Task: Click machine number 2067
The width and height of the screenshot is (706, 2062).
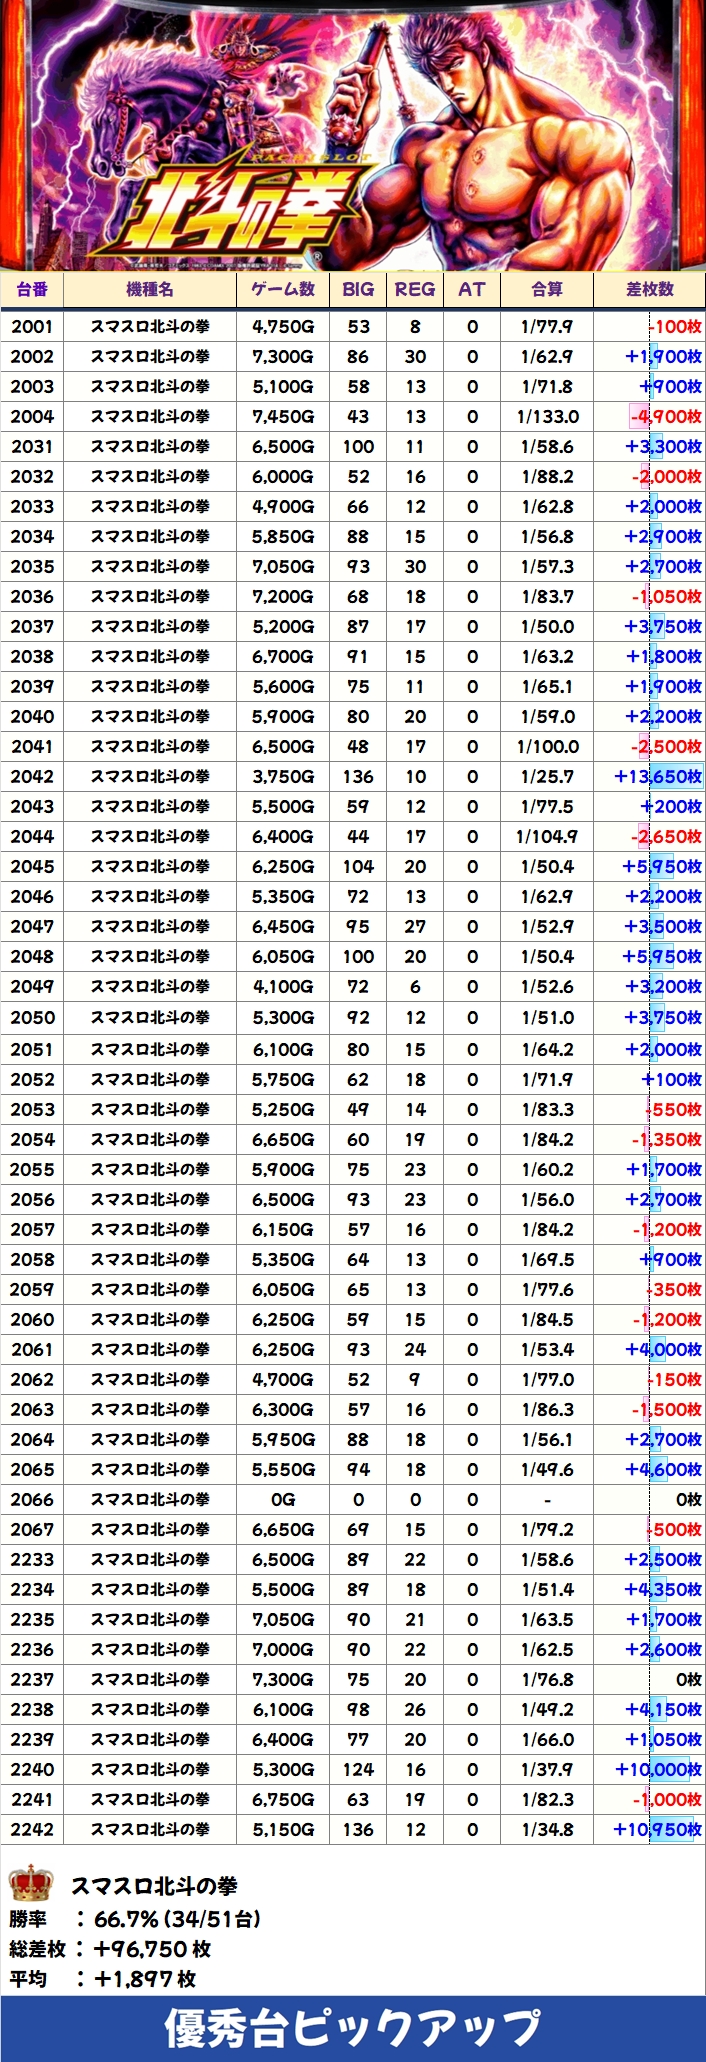Action: (32, 1529)
